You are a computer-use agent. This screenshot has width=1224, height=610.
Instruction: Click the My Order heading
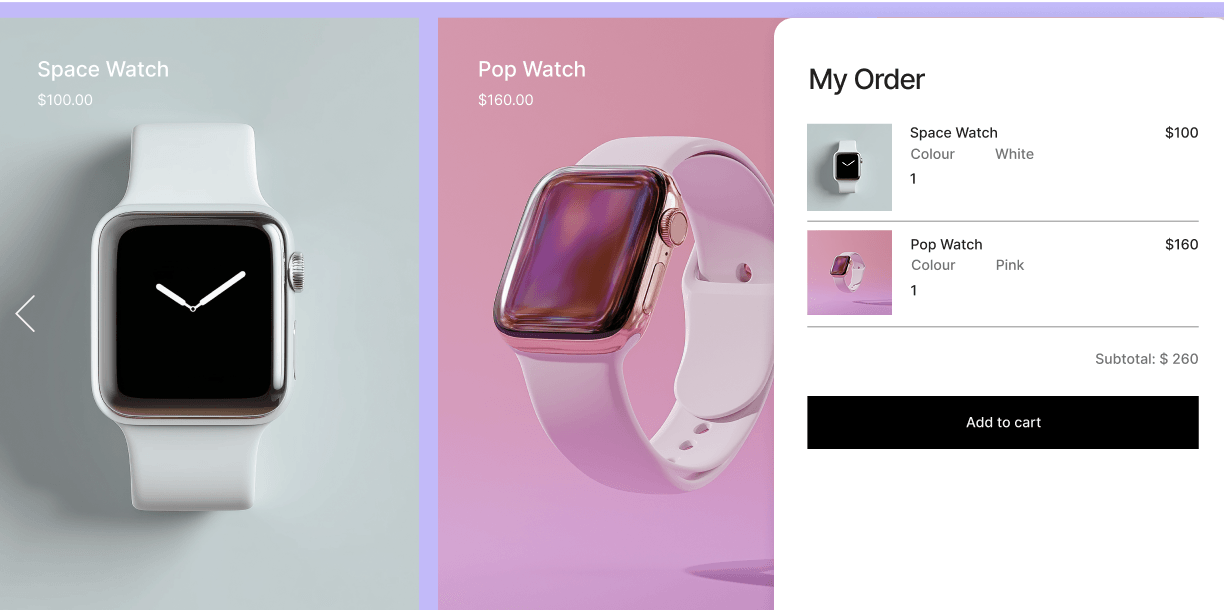(x=866, y=80)
